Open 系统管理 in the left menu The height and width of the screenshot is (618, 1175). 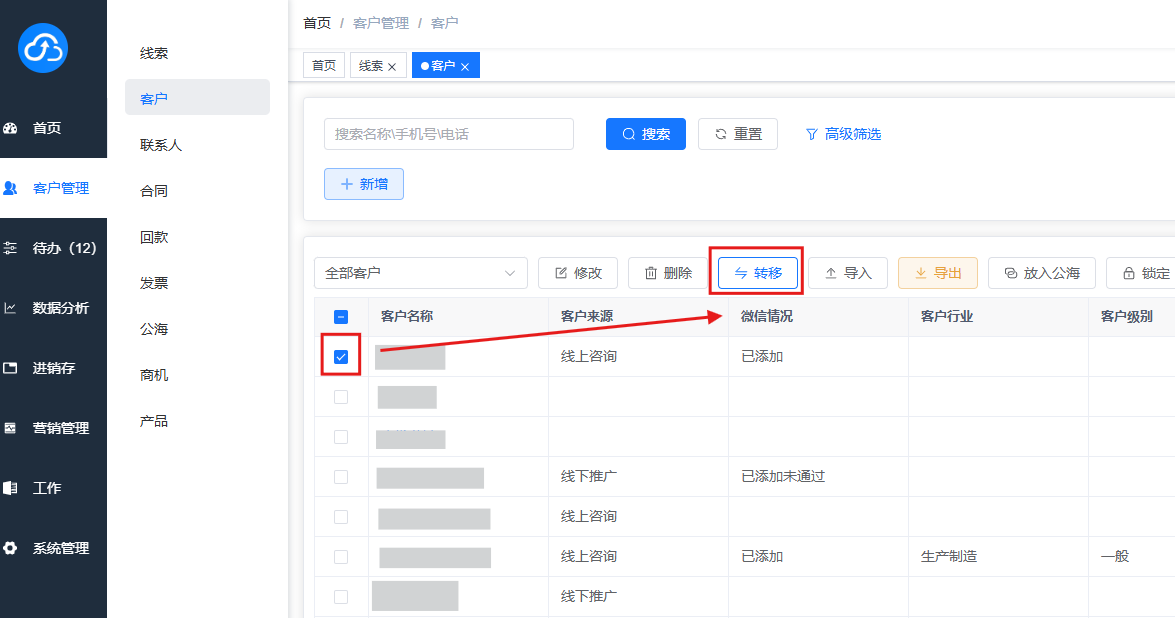click(53, 548)
